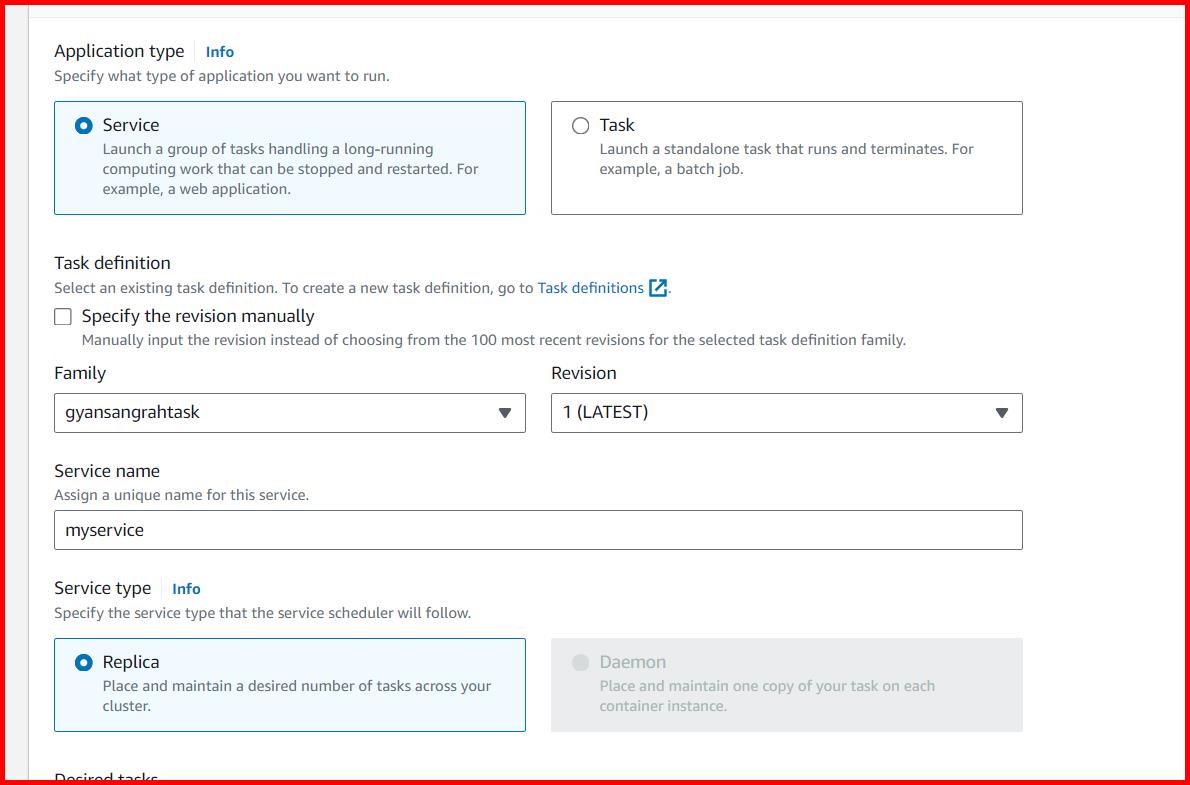
Task: Click the myservice text value
Action: 104,529
